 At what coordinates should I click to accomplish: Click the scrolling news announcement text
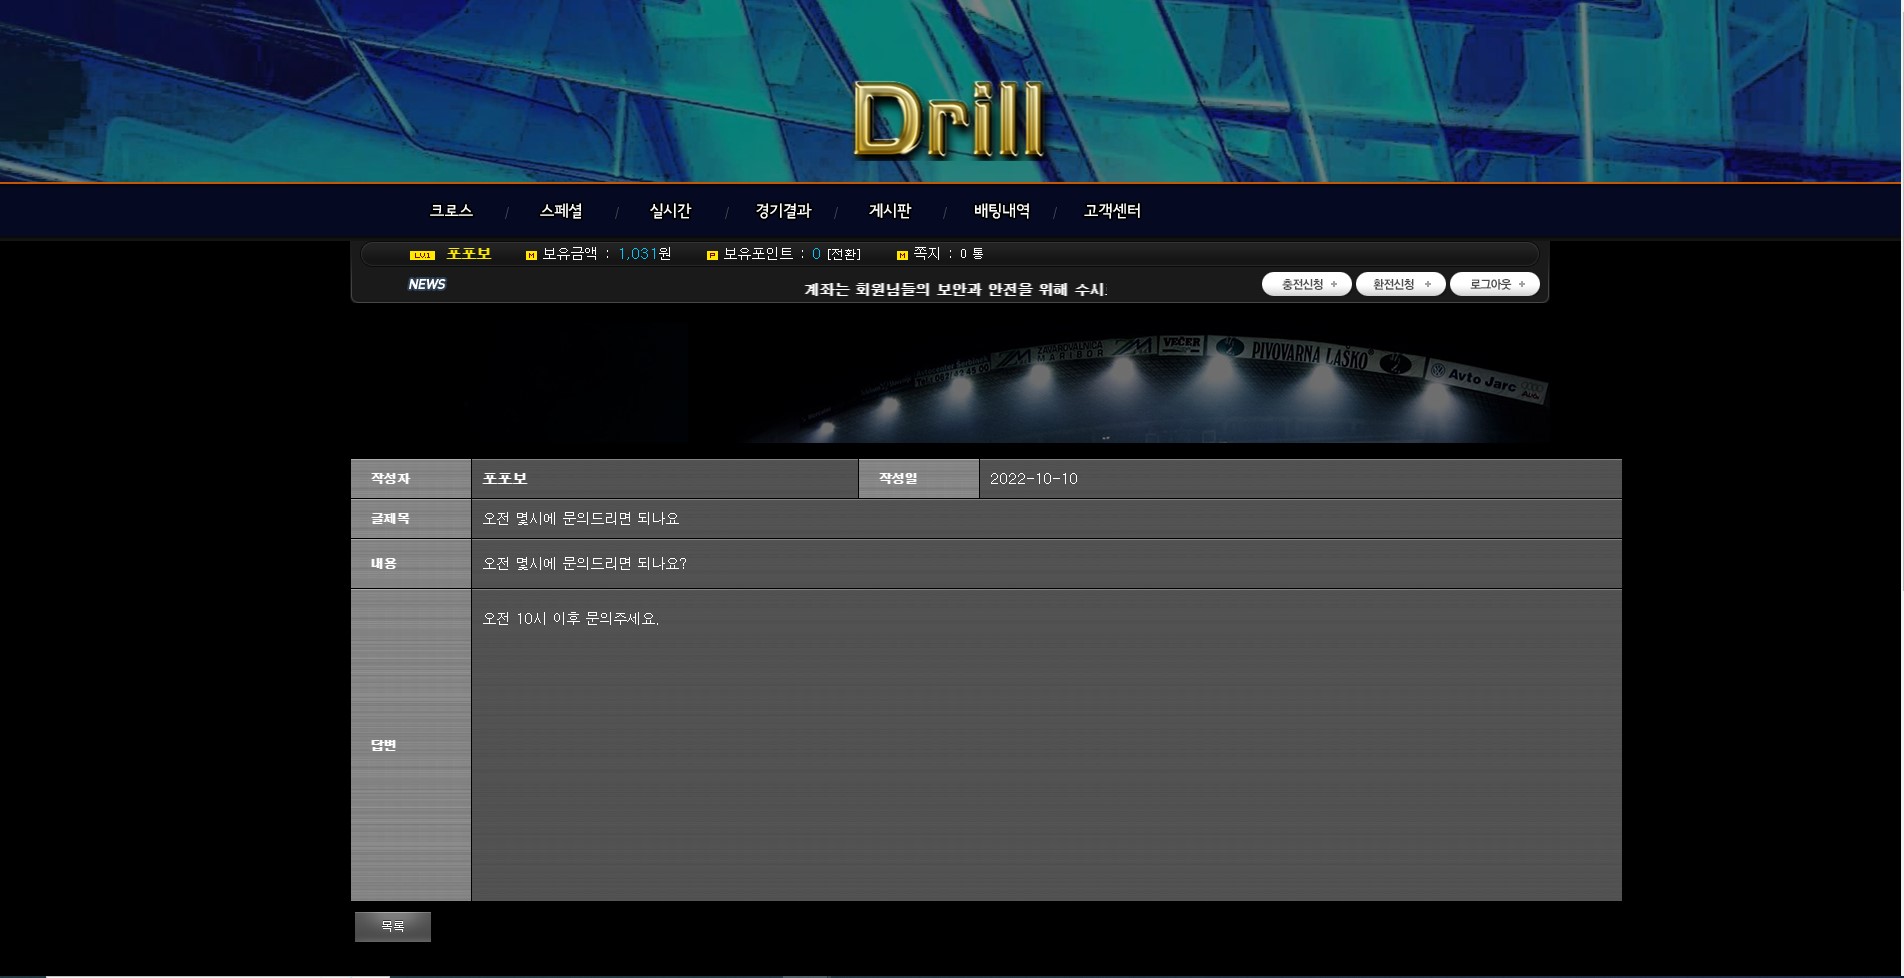coord(955,290)
